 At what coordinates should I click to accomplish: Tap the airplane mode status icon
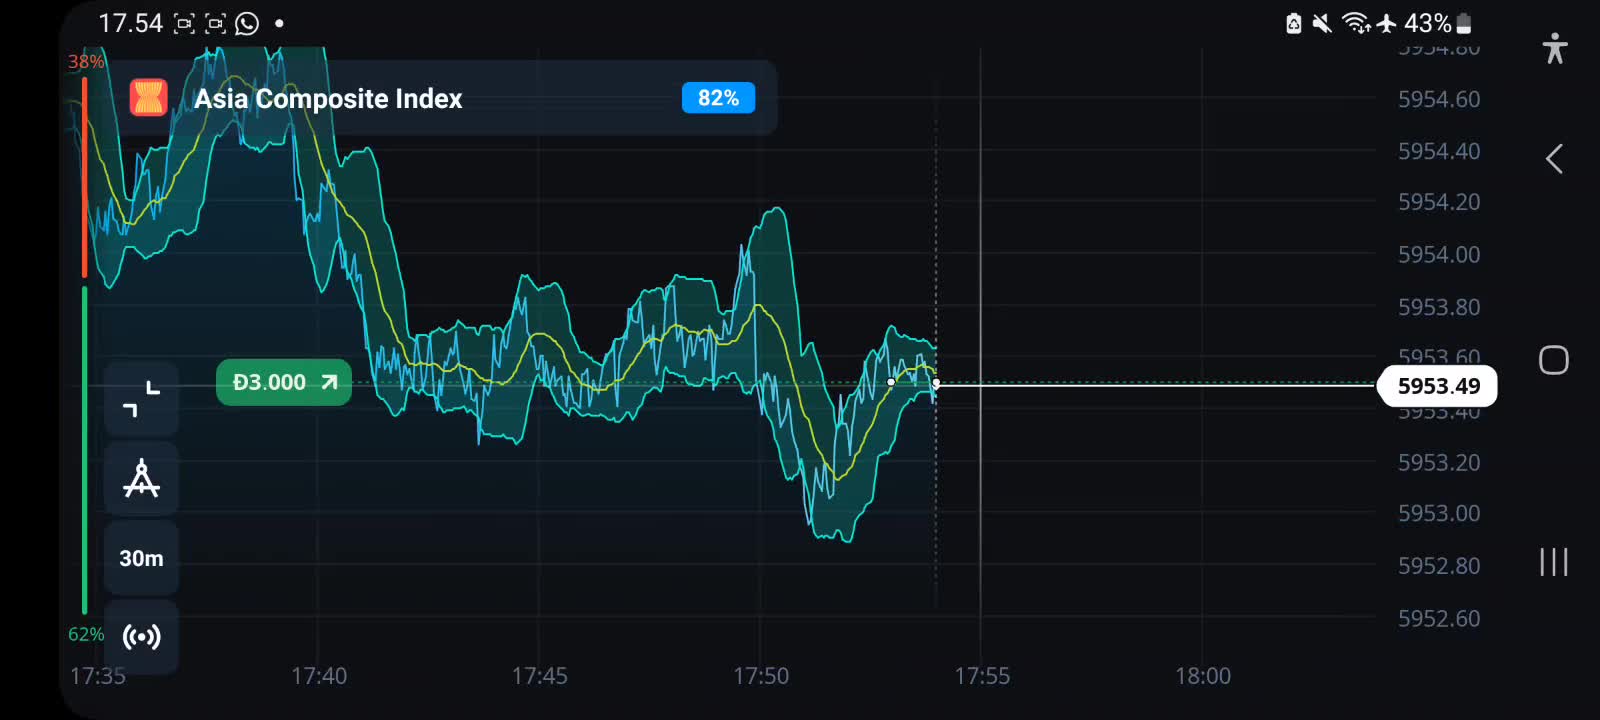point(1386,23)
